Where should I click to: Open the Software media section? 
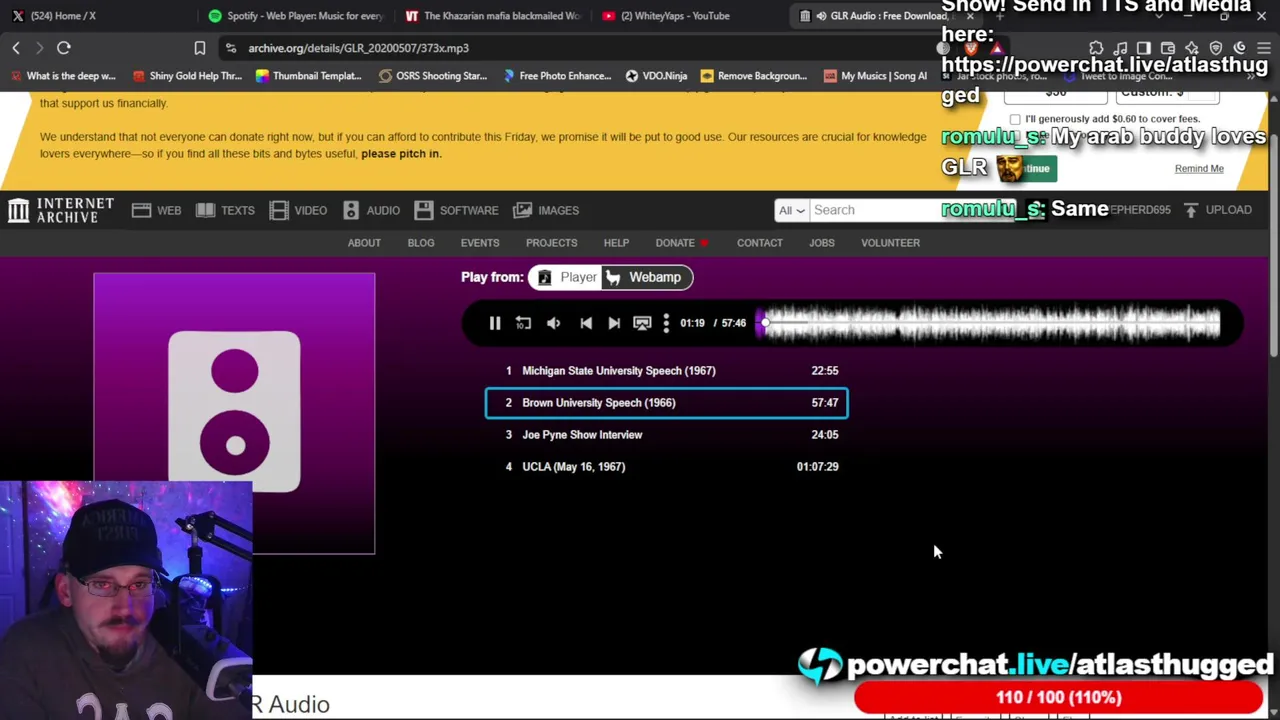[456, 210]
